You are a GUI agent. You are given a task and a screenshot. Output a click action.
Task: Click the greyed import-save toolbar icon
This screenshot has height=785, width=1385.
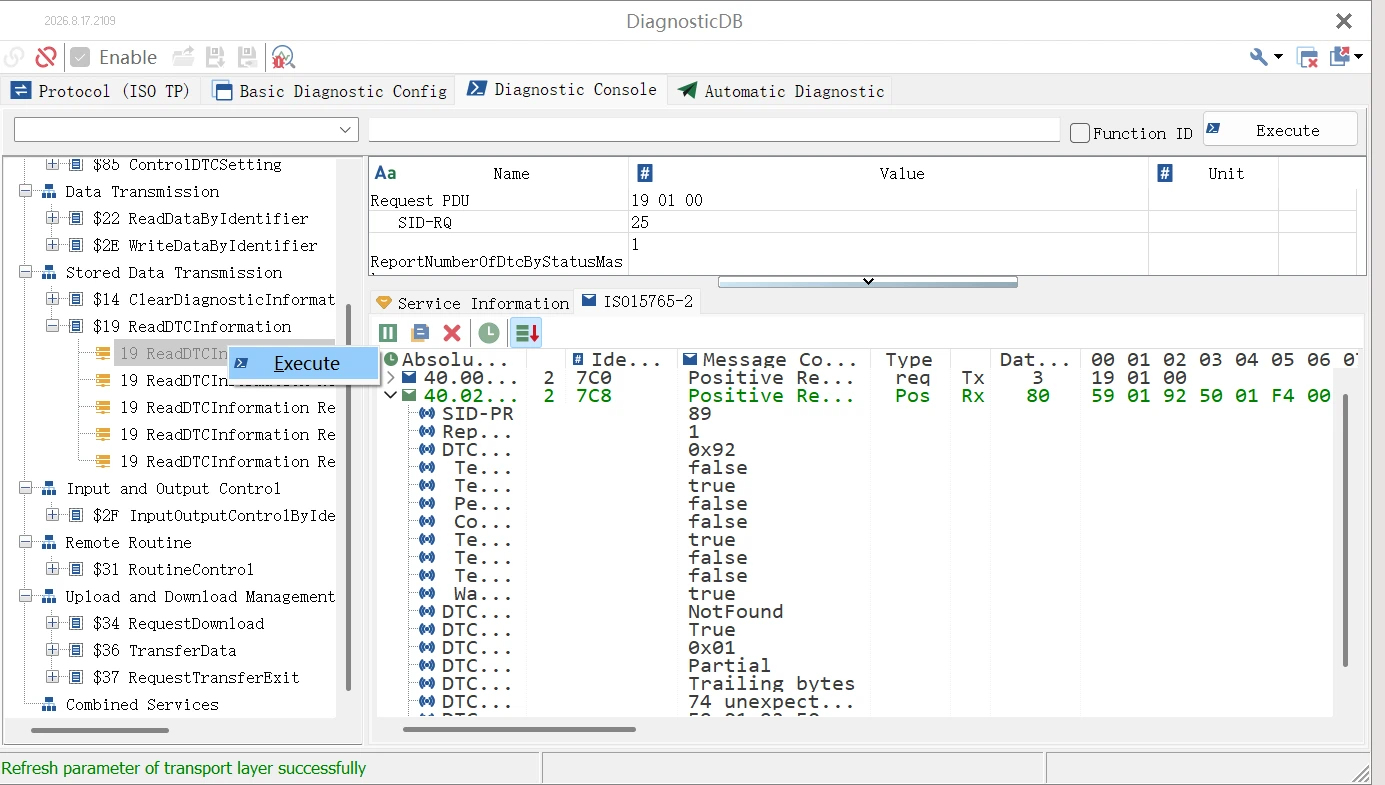(215, 57)
